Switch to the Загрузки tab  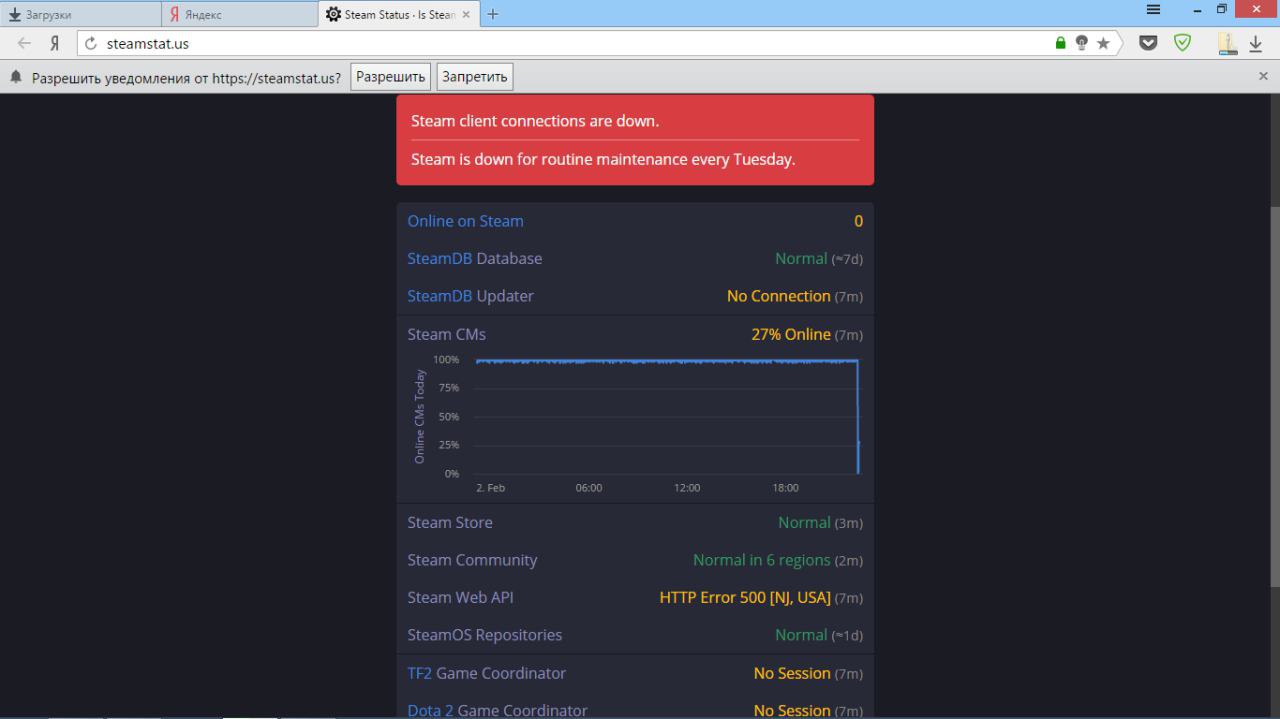point(80,14)
